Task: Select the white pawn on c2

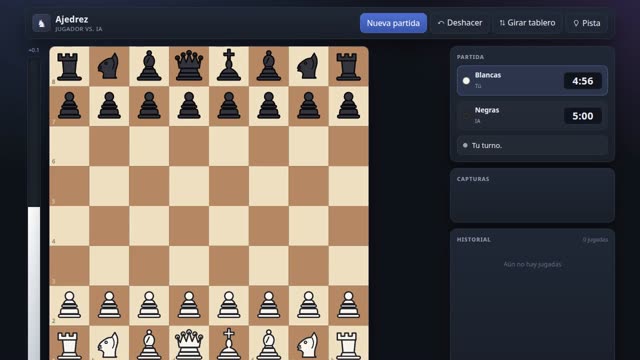Action: click(149, 305)
